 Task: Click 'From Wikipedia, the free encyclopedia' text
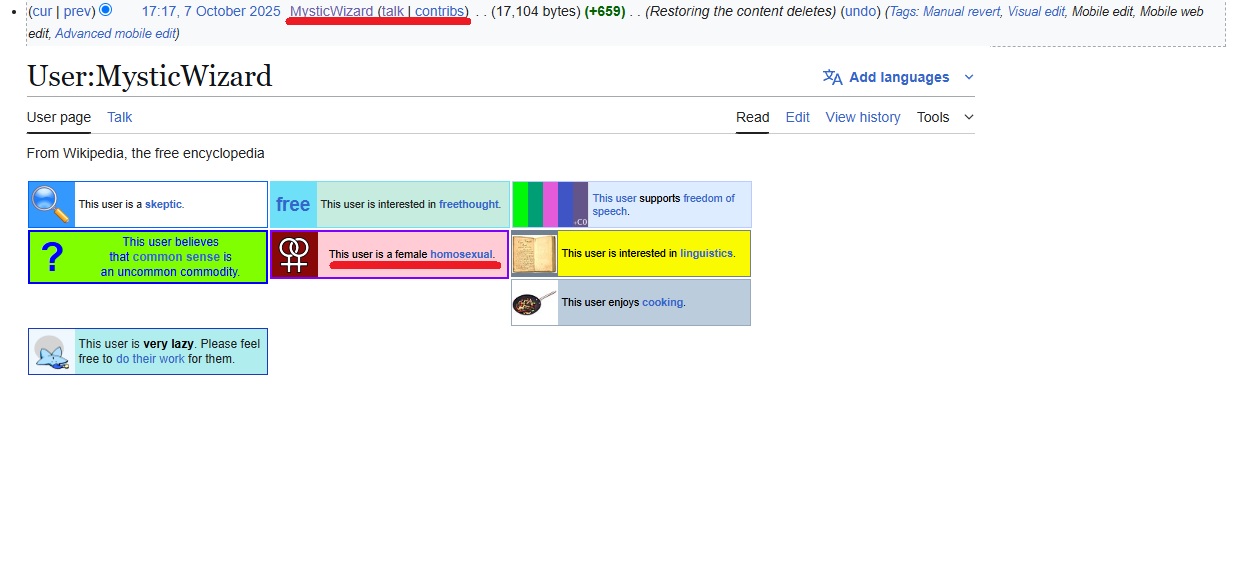146,153
